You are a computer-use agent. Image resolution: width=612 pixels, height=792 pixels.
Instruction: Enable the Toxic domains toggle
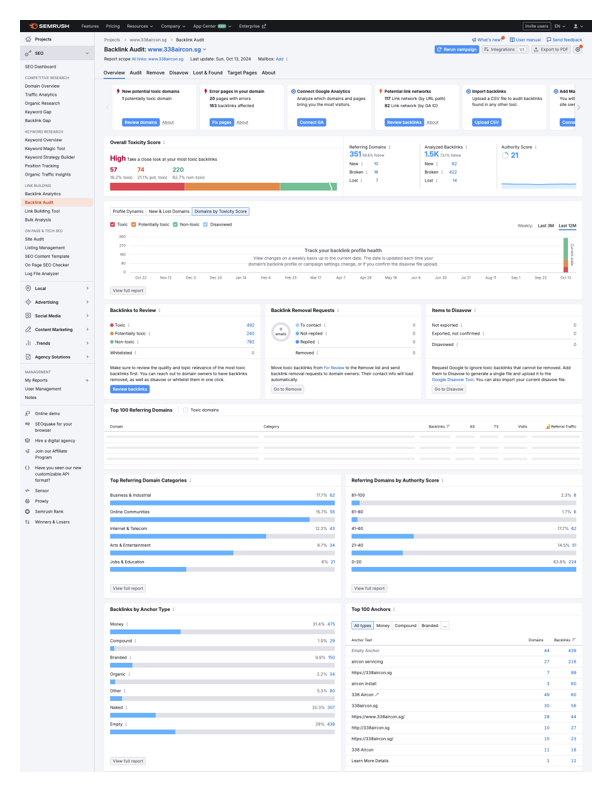pyautogui.click(x=184, y=410)
